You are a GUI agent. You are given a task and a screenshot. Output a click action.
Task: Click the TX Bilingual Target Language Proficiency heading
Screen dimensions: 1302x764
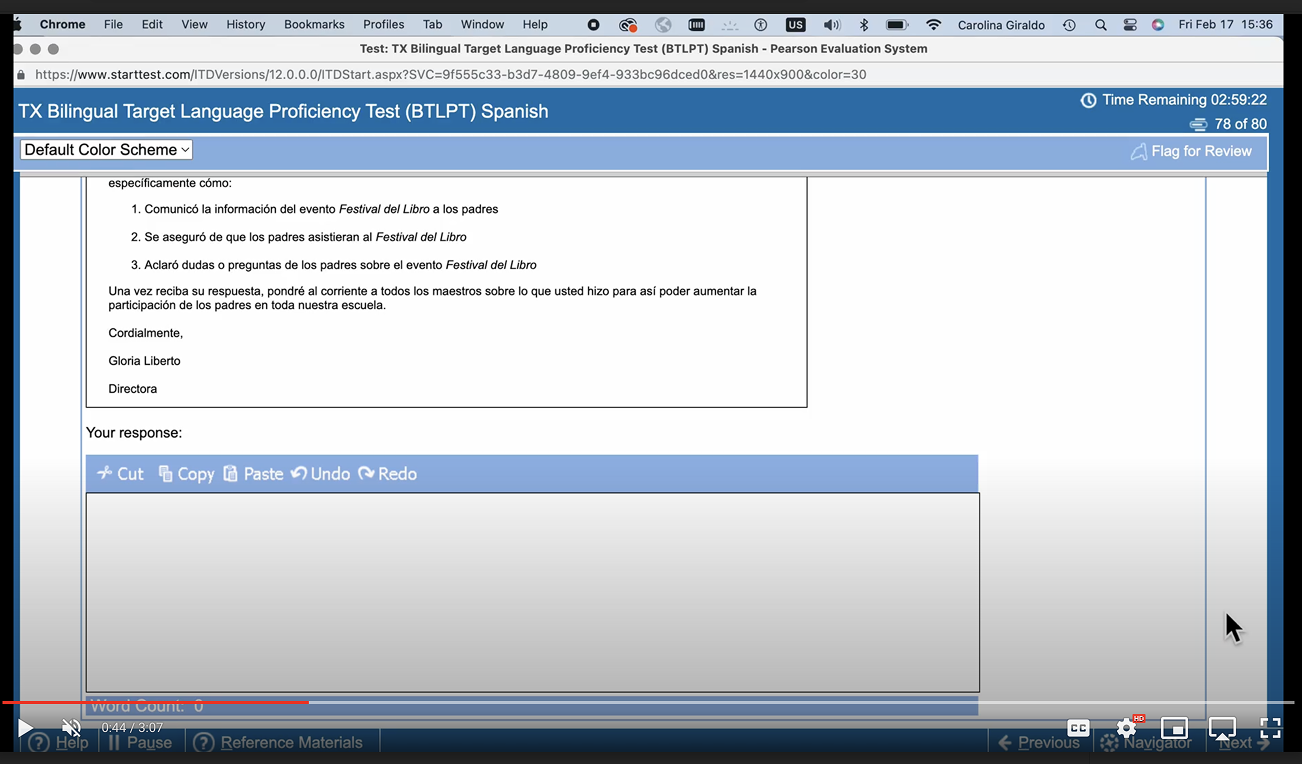pos(283,111)
